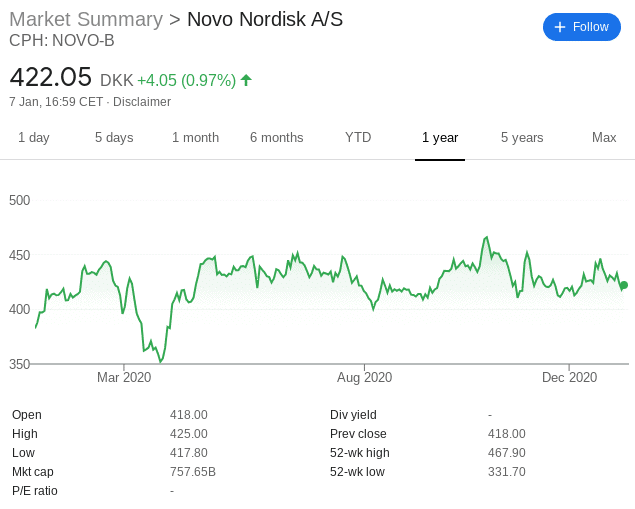Open the Market Summary link

[86, 19]
